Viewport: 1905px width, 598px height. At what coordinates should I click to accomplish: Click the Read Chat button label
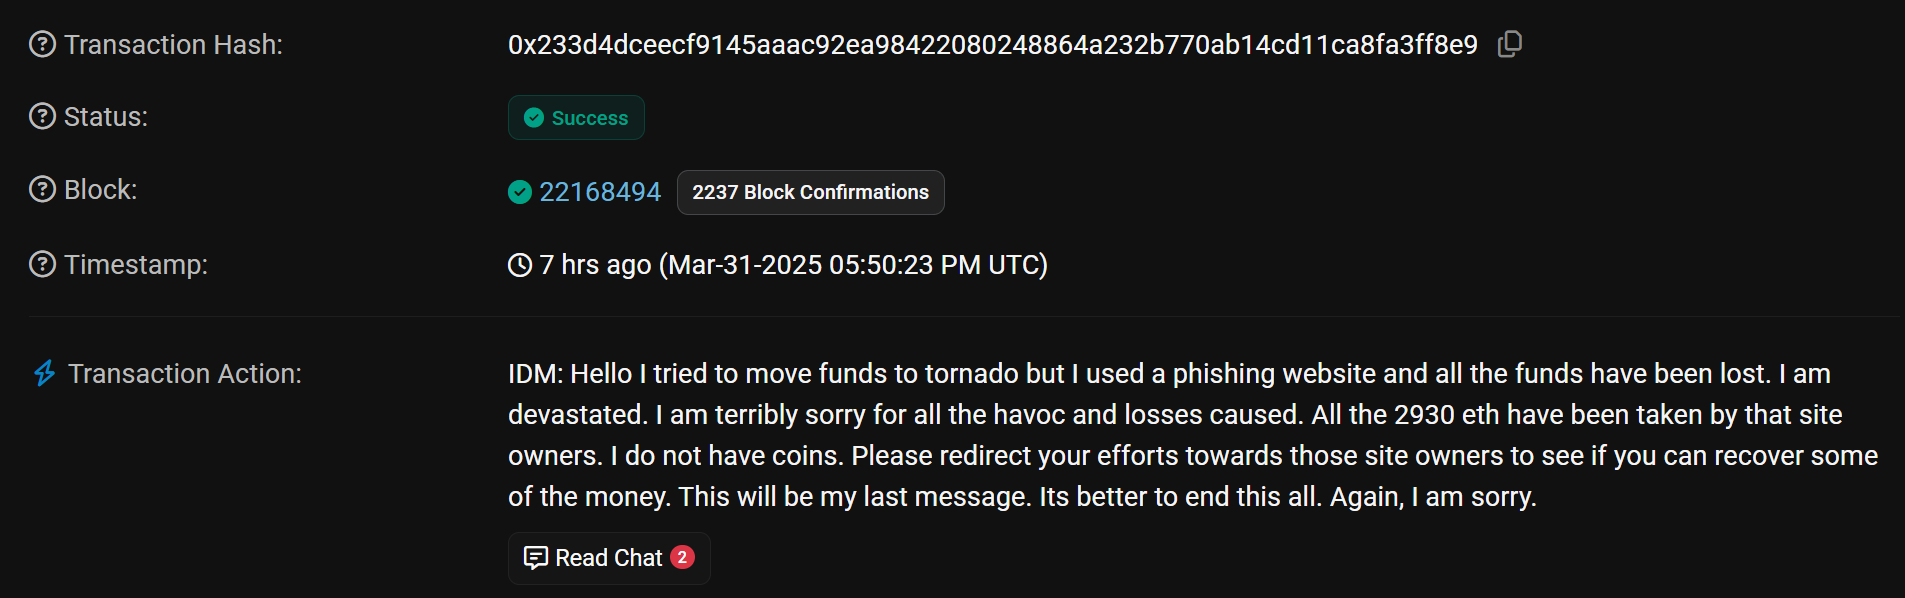[608, 558]
